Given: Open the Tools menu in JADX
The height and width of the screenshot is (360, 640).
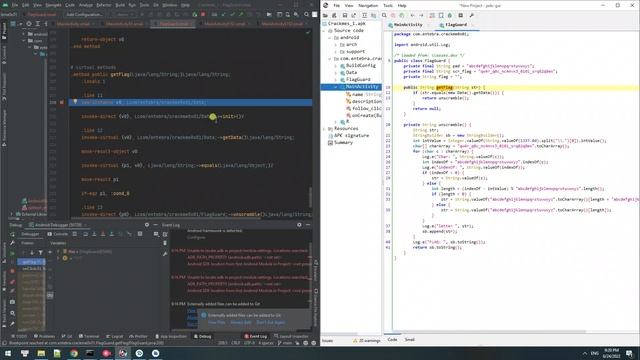Looking at the screenshot, I should point(388,6).
